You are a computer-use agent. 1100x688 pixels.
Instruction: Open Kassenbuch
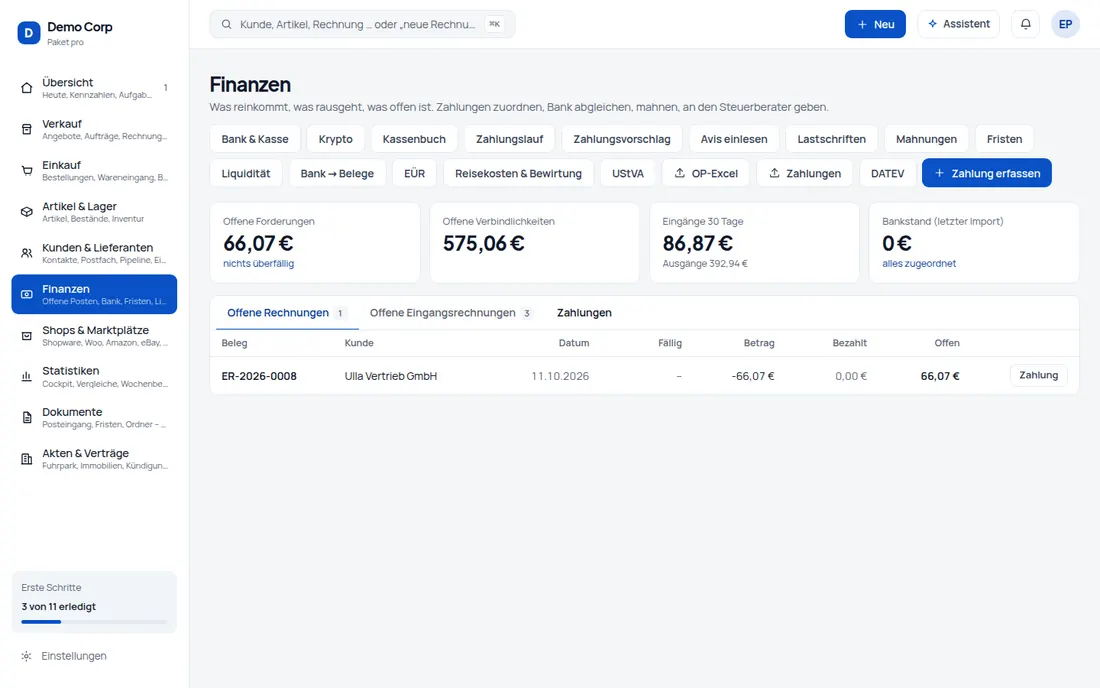[414, 139]
